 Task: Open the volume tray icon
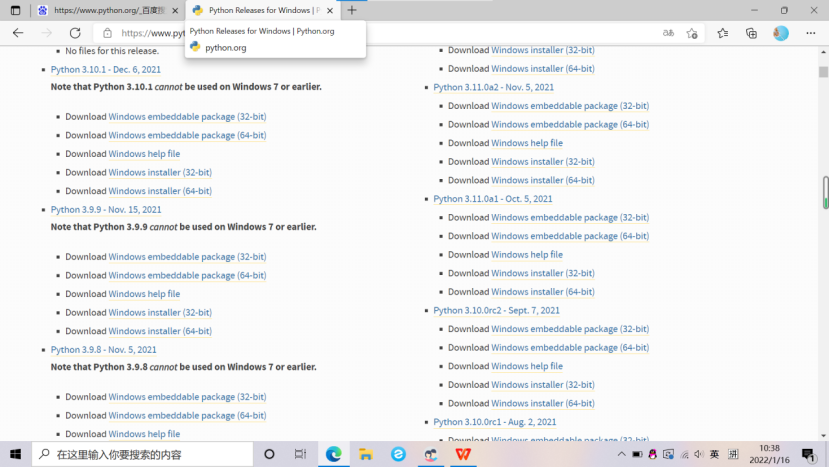point(699,454)
